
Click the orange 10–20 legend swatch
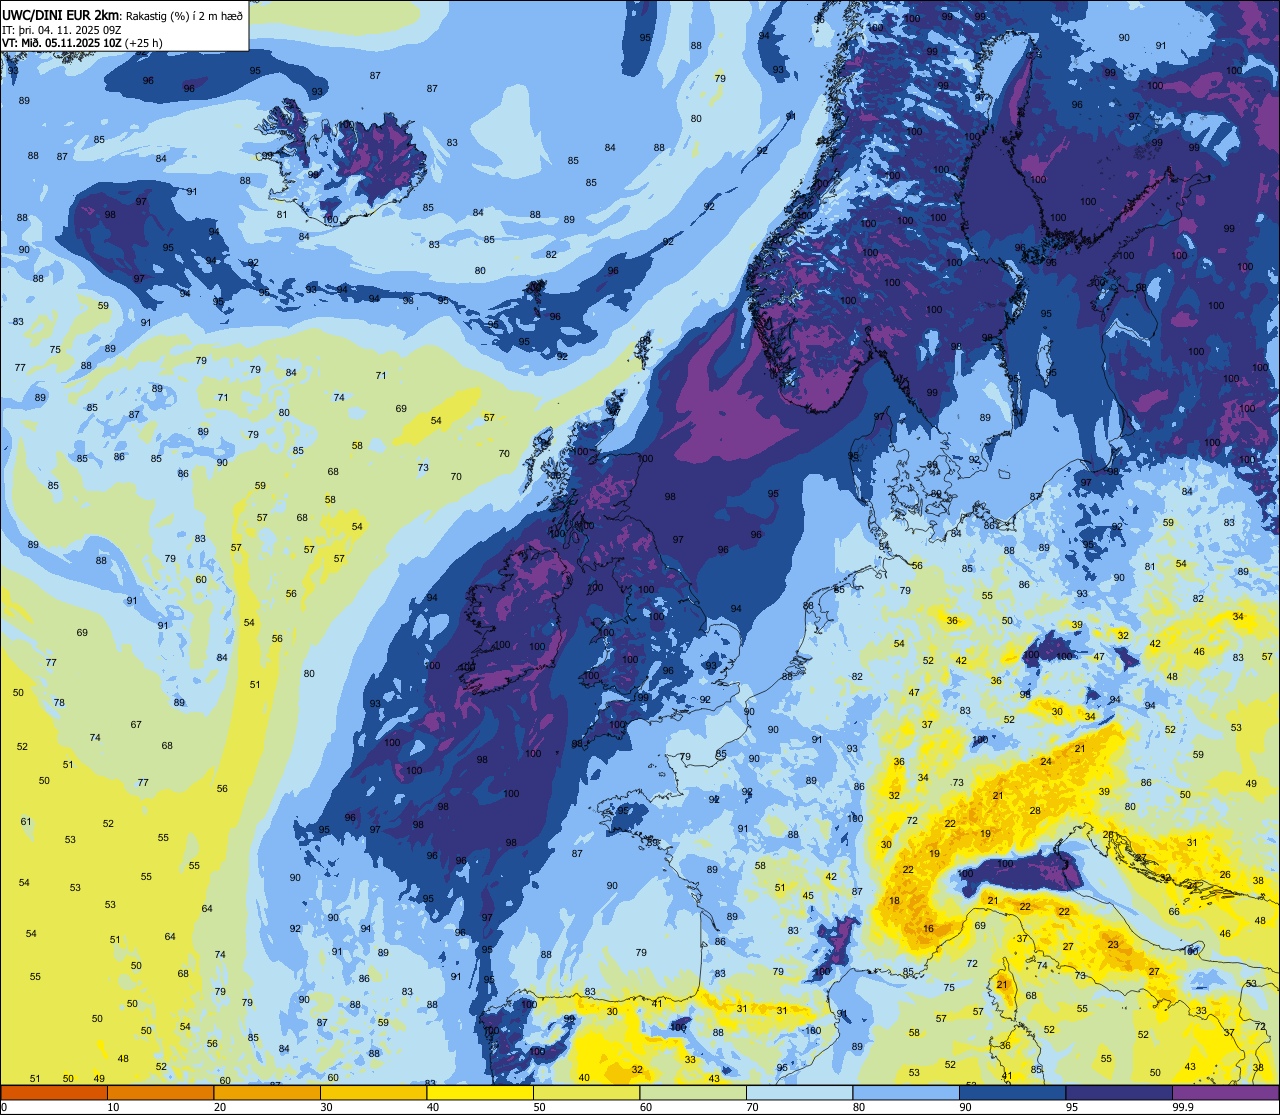pyautogui.click(x=160, y=1092)
